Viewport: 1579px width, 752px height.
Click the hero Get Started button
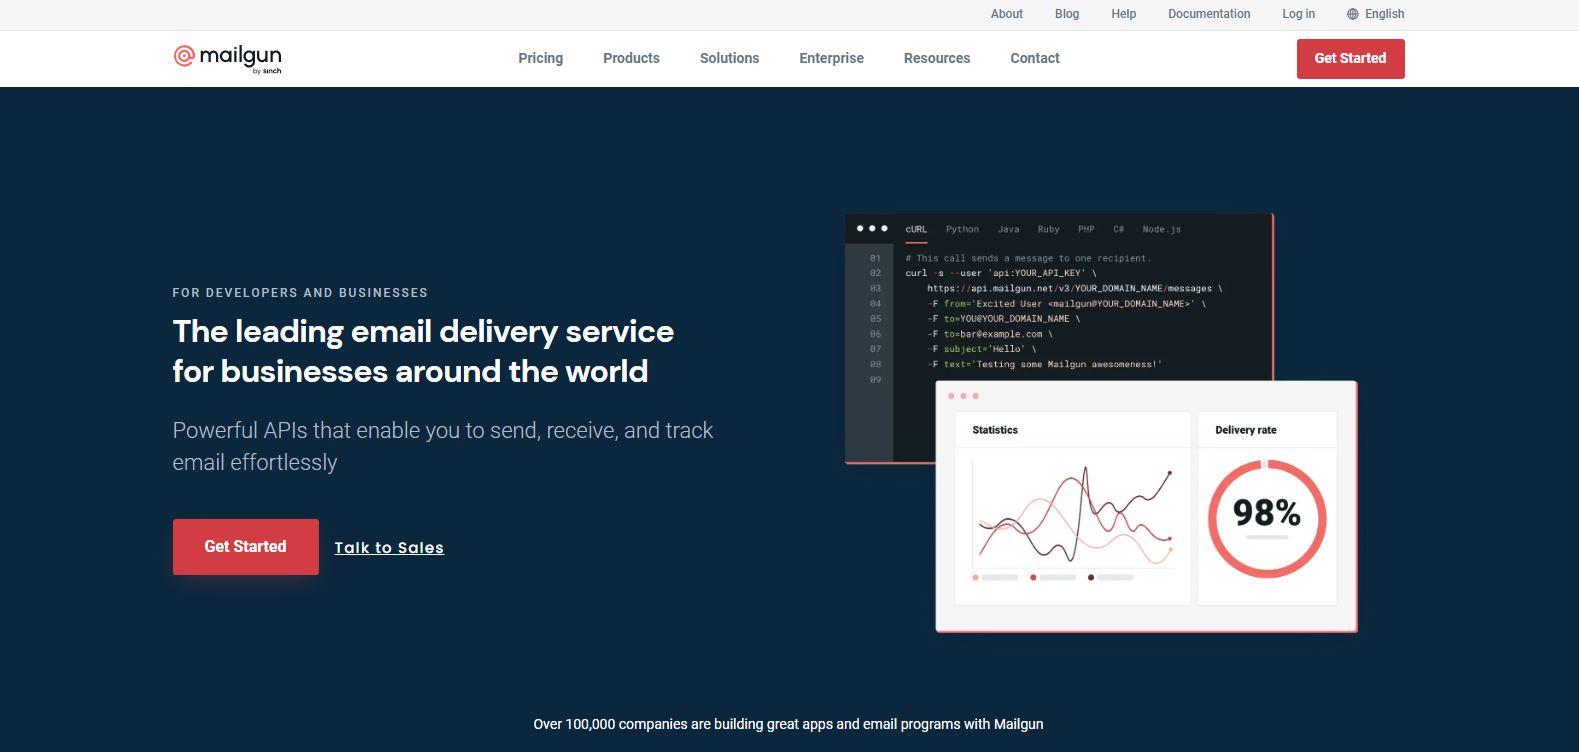(x=246, y=546)
